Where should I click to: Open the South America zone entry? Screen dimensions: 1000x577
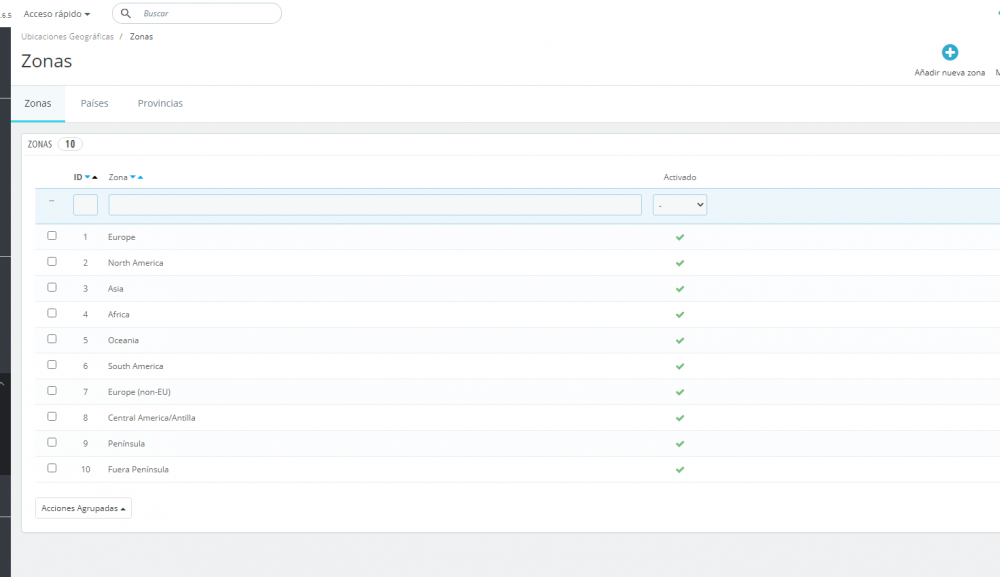coord(135,365)
